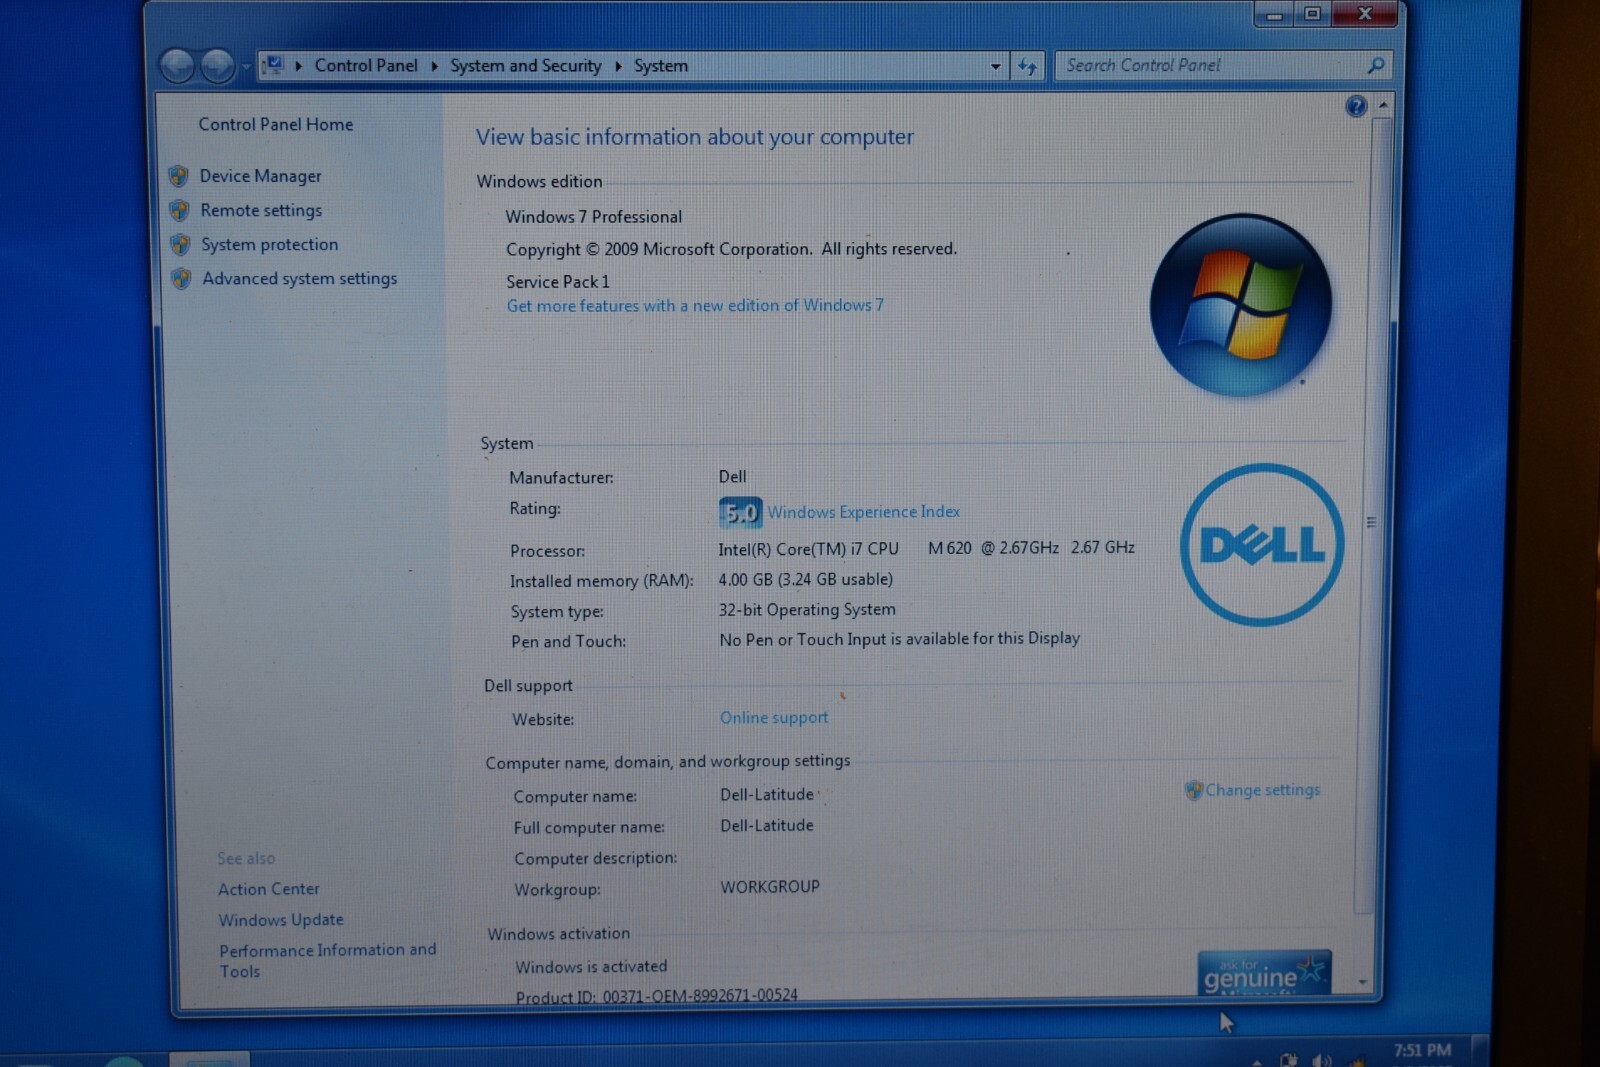The width and height of the screenshot is (1600, 1067).
Task: Click the shield icon beside System protection
Action: (181, 244)
